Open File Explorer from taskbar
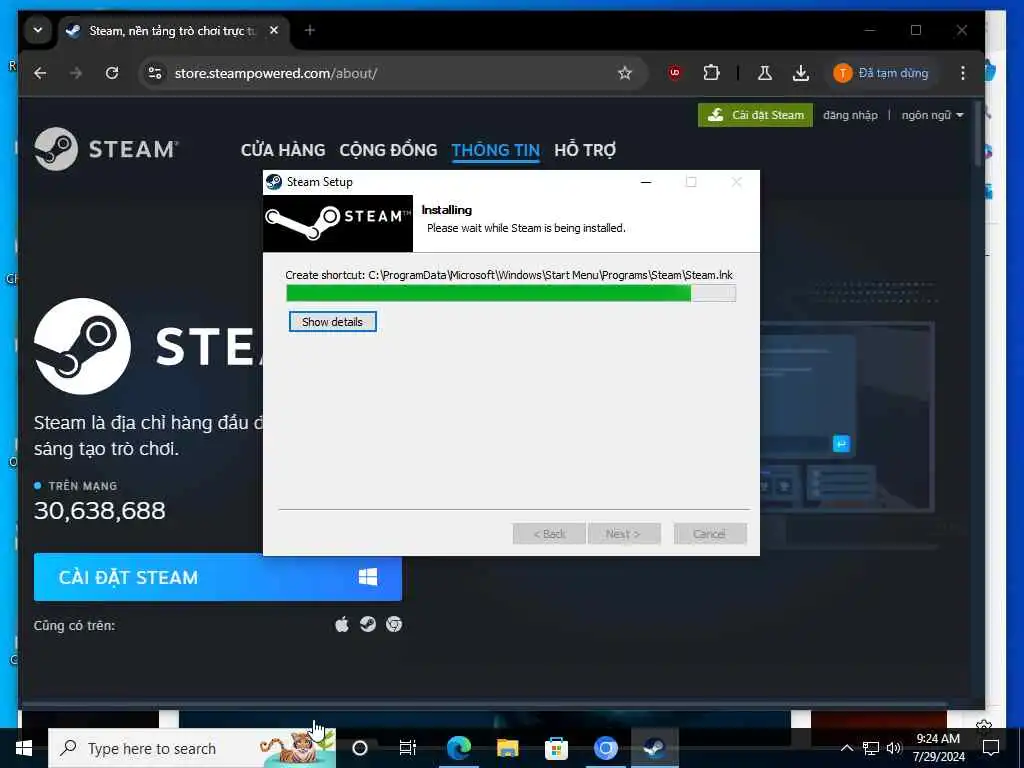 pos(507,748)
